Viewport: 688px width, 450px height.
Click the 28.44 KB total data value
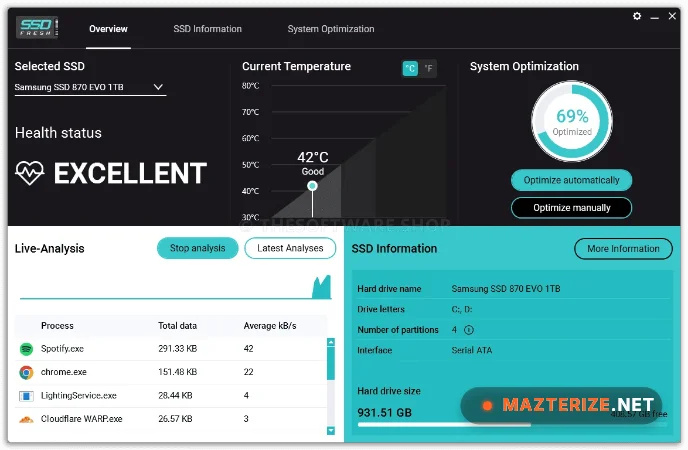[175, 396]
